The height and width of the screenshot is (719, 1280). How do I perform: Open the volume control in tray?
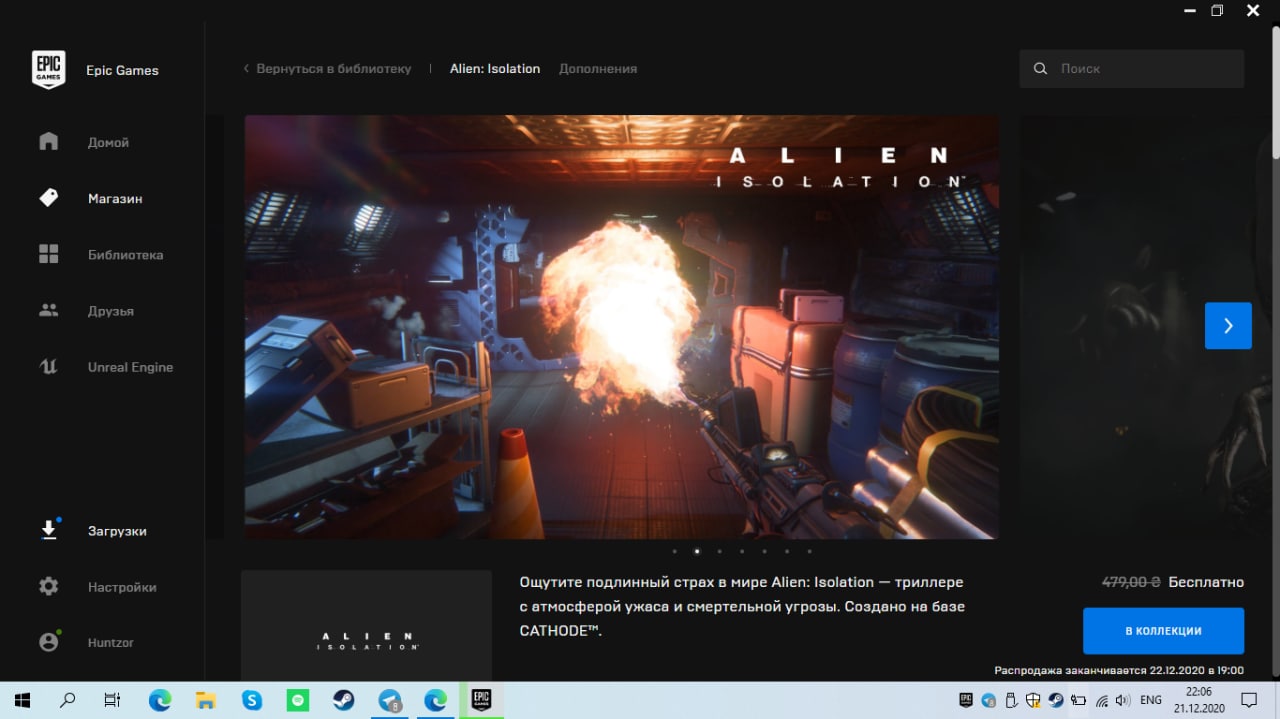pos(1122,700)
